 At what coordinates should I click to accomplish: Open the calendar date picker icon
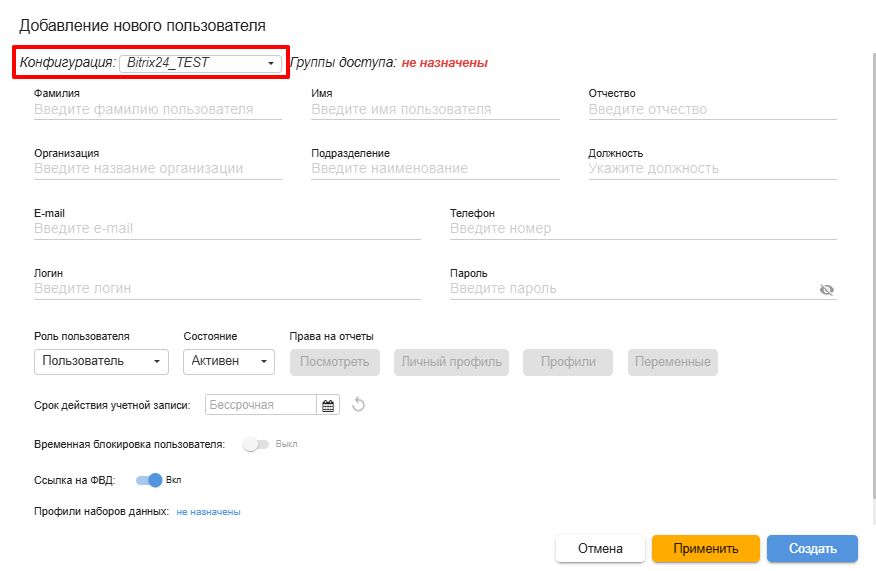click(x=328, y=406)
